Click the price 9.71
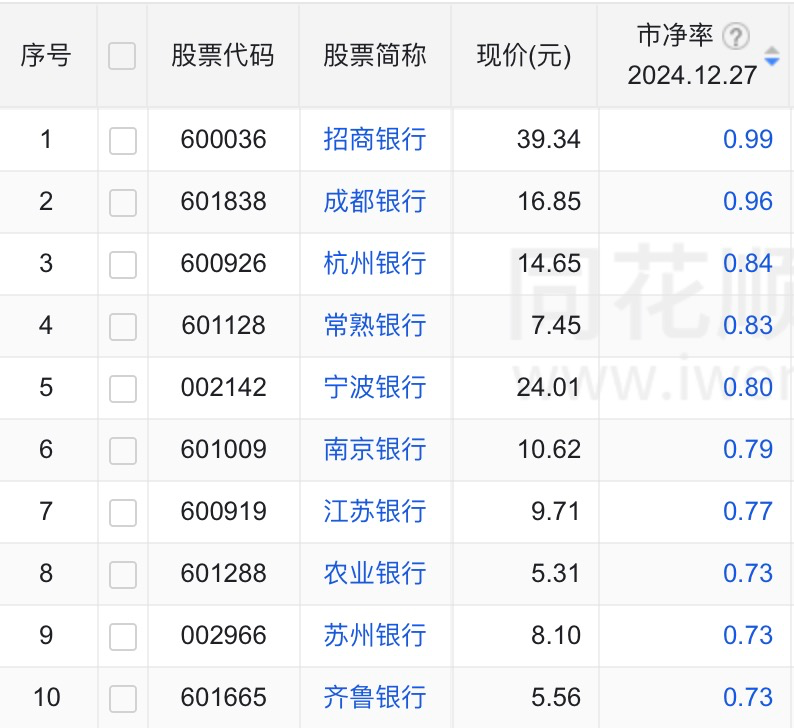 [556, 511]
